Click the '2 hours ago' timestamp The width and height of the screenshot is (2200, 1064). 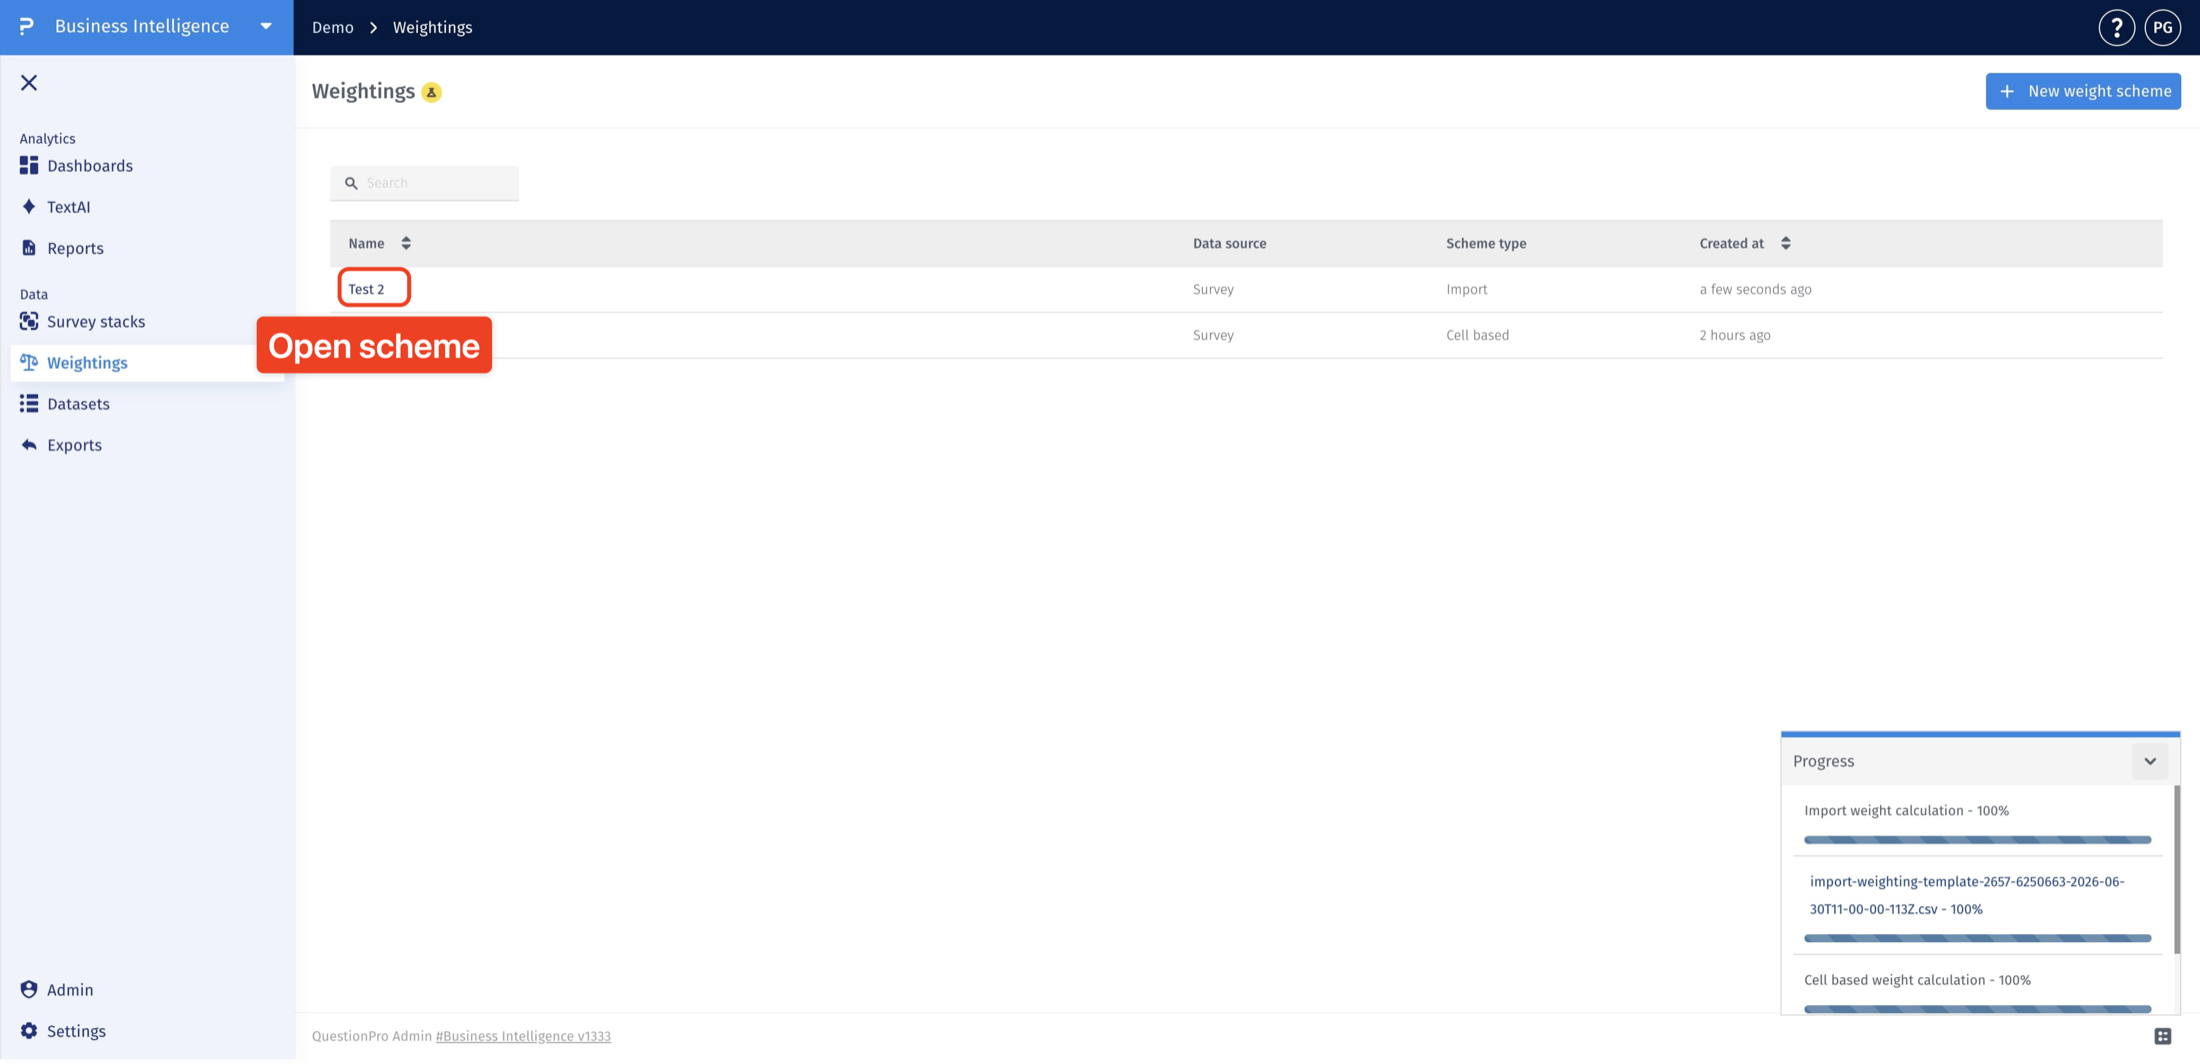click(x=1735, y=335)
